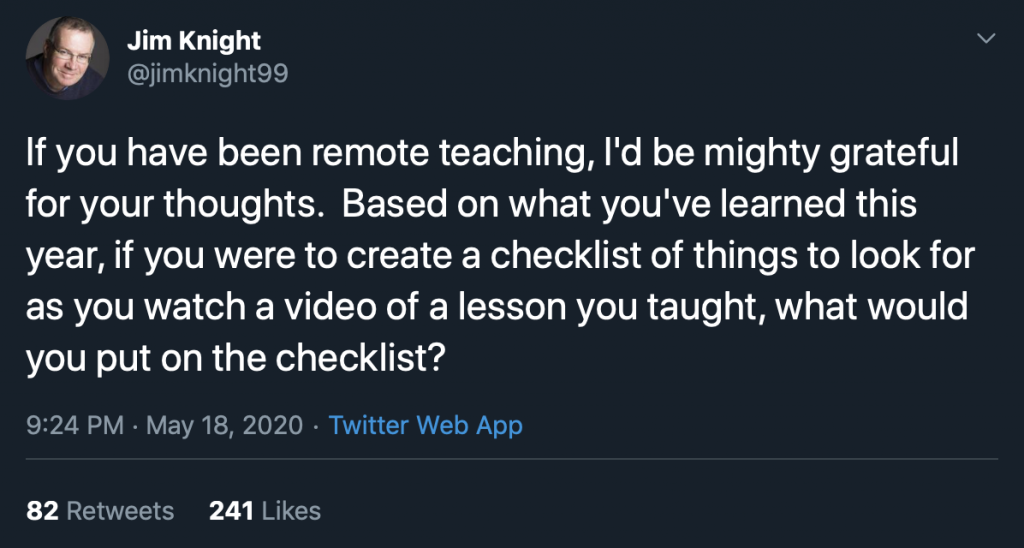Open Jim Knight's profile picture
This screenshot has height=548, width=1024.
67,58
